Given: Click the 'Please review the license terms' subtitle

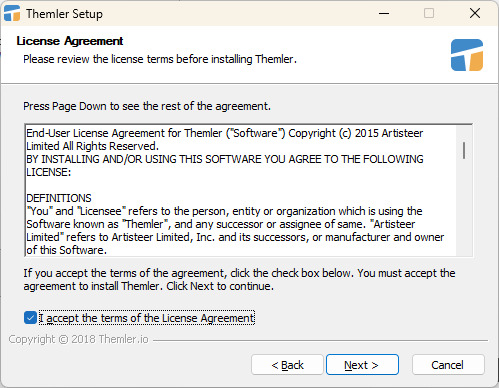Looking at the screenshot, I should point(160,59).
